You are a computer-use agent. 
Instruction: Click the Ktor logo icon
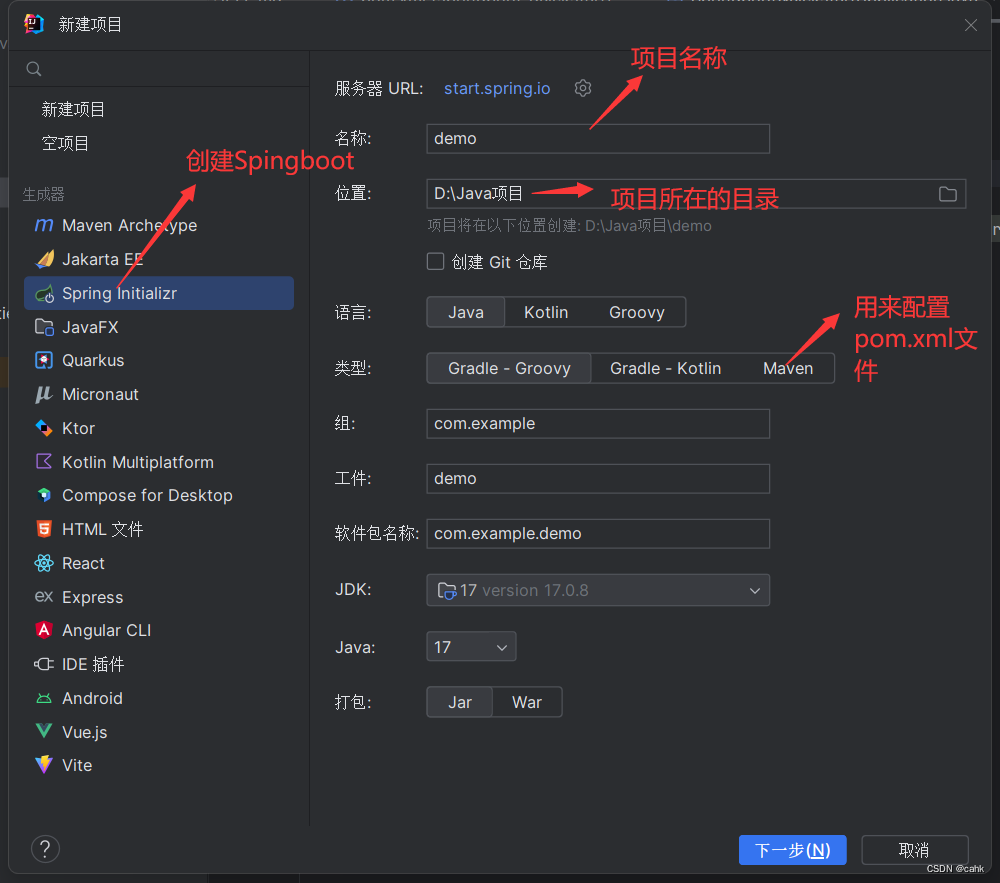coord(44,428)
